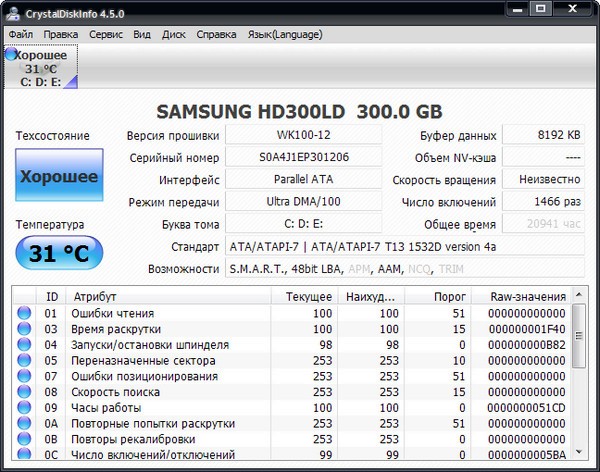Open the Диск menu

(174, 34)
